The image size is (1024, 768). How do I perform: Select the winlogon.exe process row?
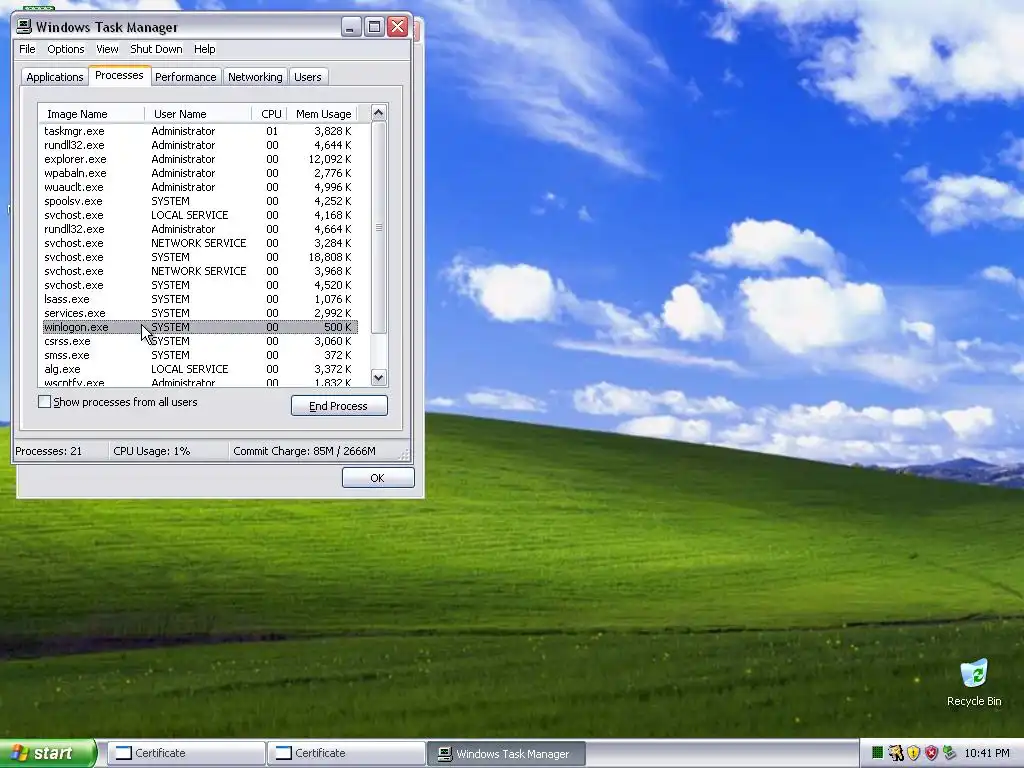pos(199,327)
